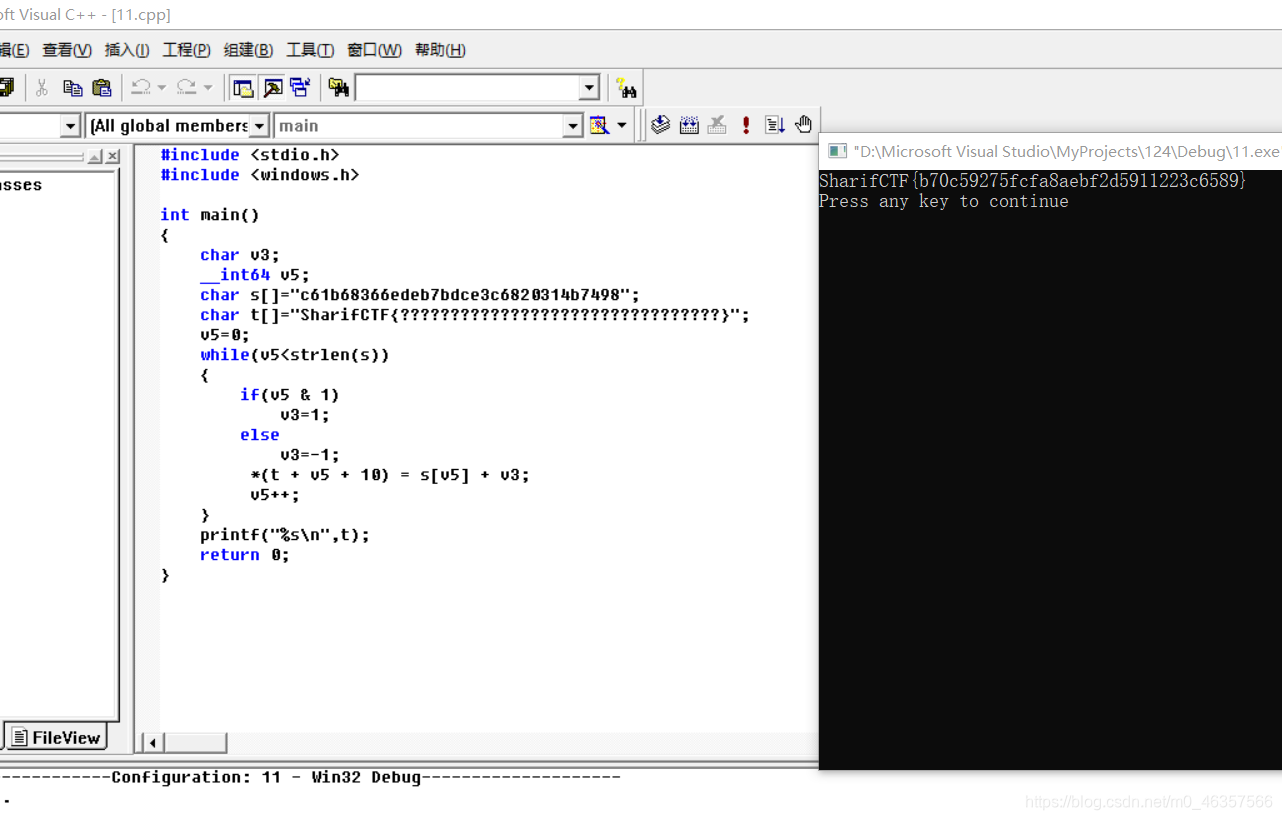Click the Find in Files binoculars icon
Screen dimensions: 1282x820
(x=339, y=88)
